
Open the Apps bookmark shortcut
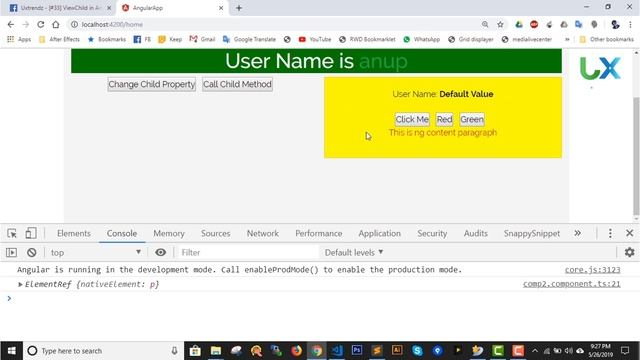coord(19,39)
